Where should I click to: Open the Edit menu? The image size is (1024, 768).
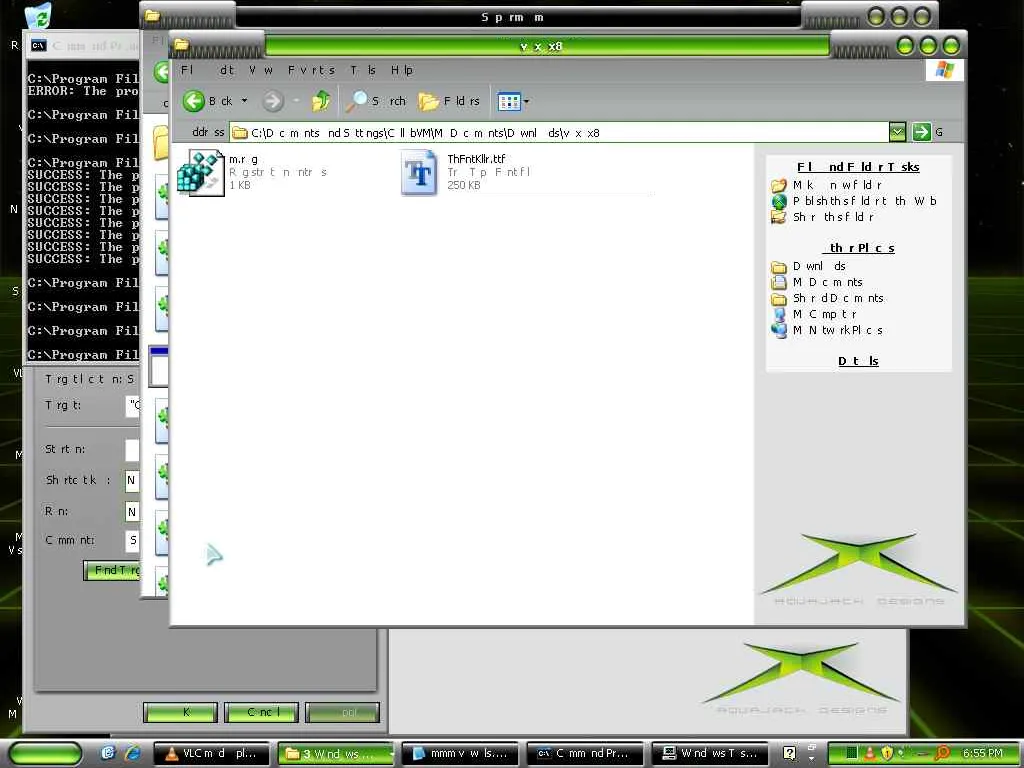[227, 70]
